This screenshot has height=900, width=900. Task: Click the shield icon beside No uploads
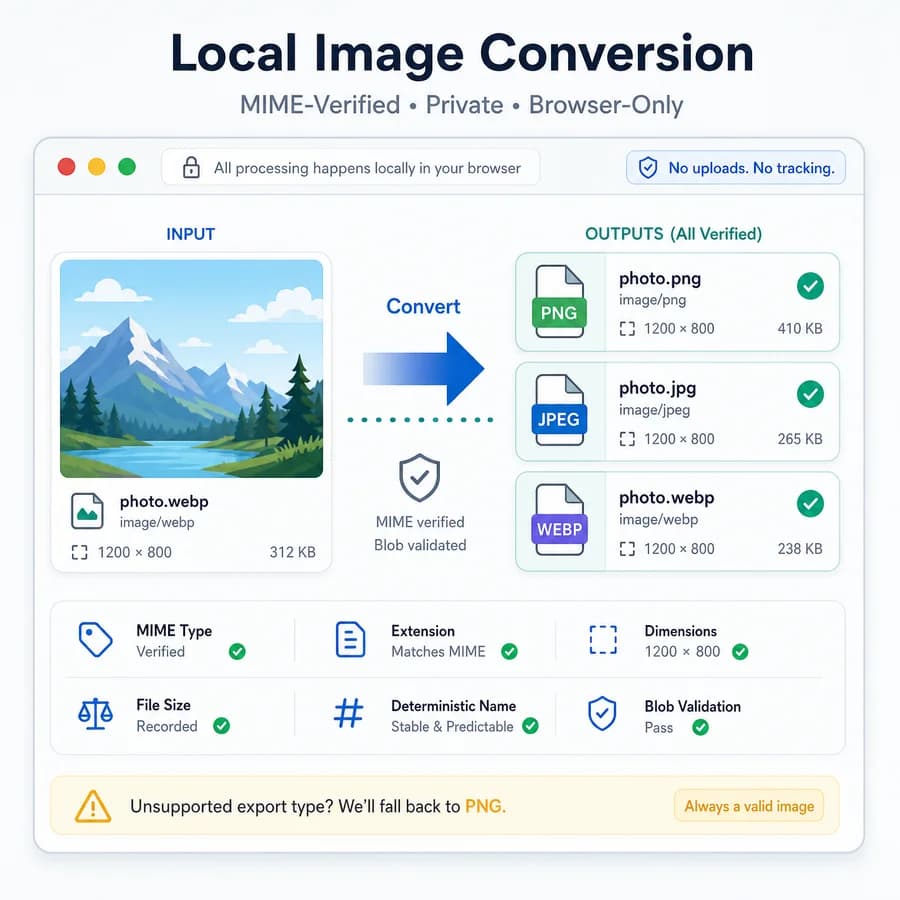(648, 168)
